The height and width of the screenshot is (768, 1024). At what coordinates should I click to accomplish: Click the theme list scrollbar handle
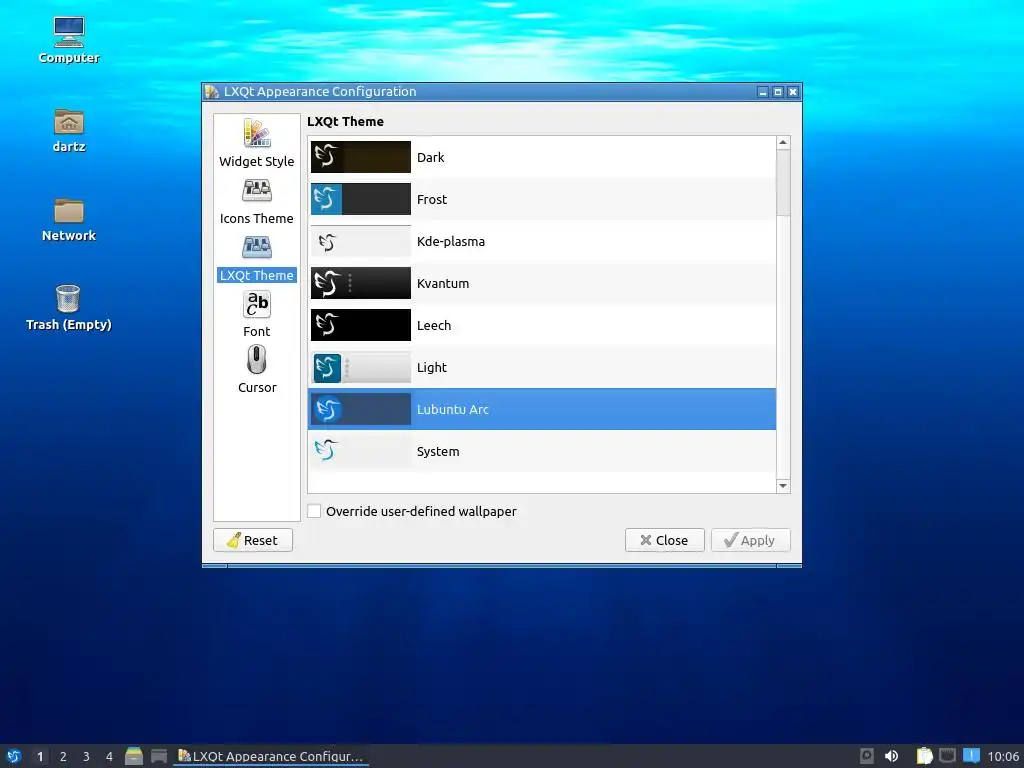(x=783, y=183)
